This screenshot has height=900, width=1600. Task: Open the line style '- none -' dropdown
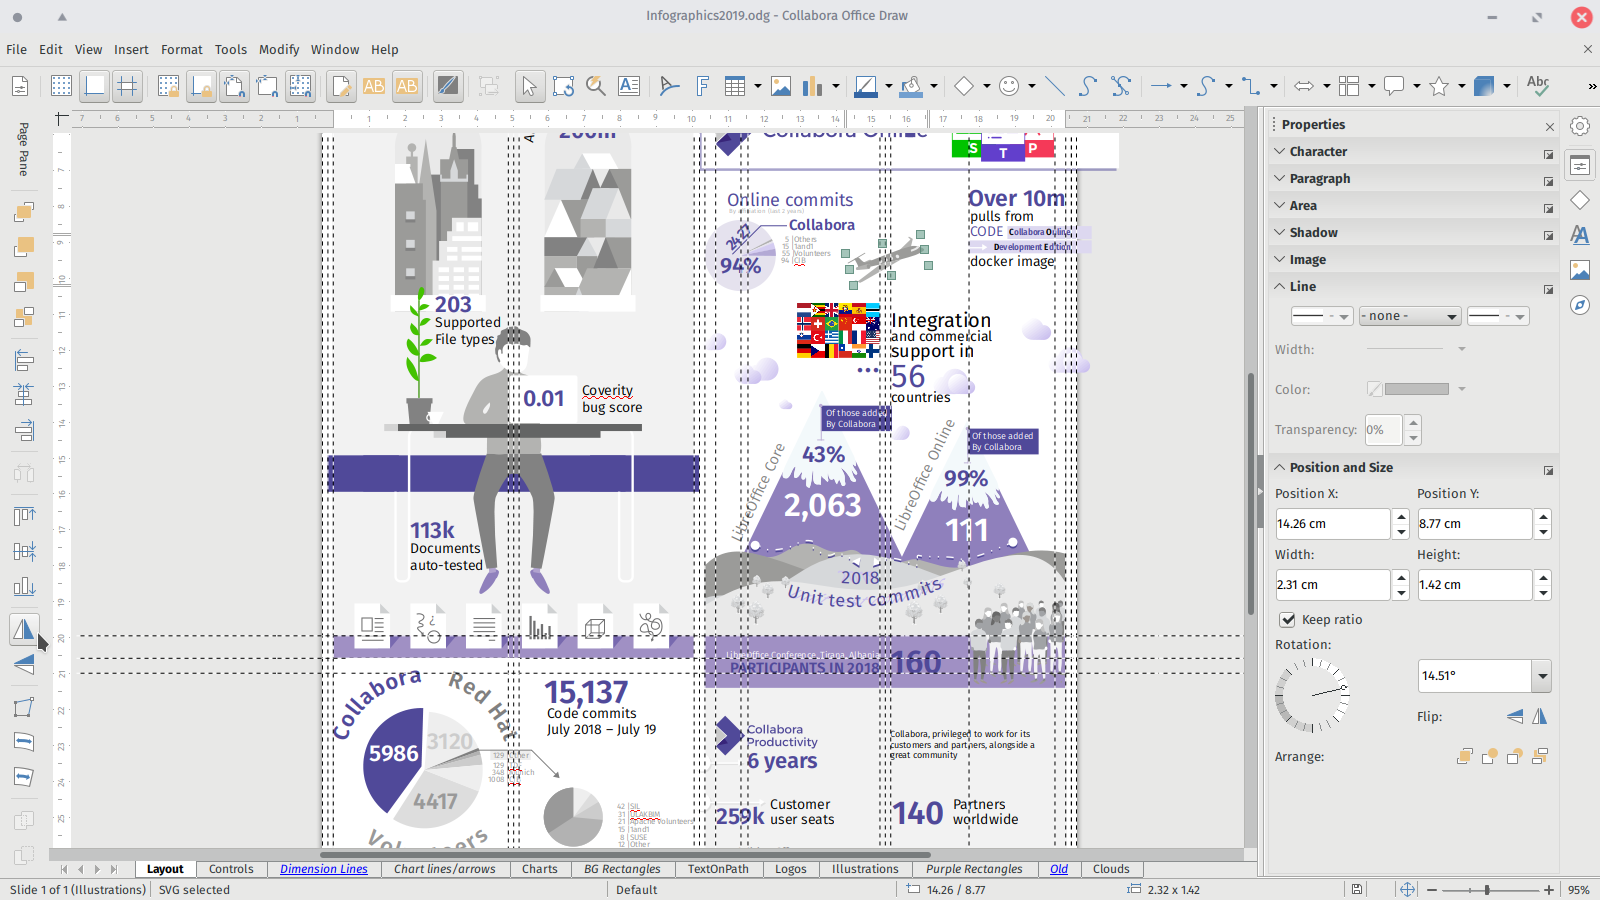pyautogui.click(x=1409, y=316)
